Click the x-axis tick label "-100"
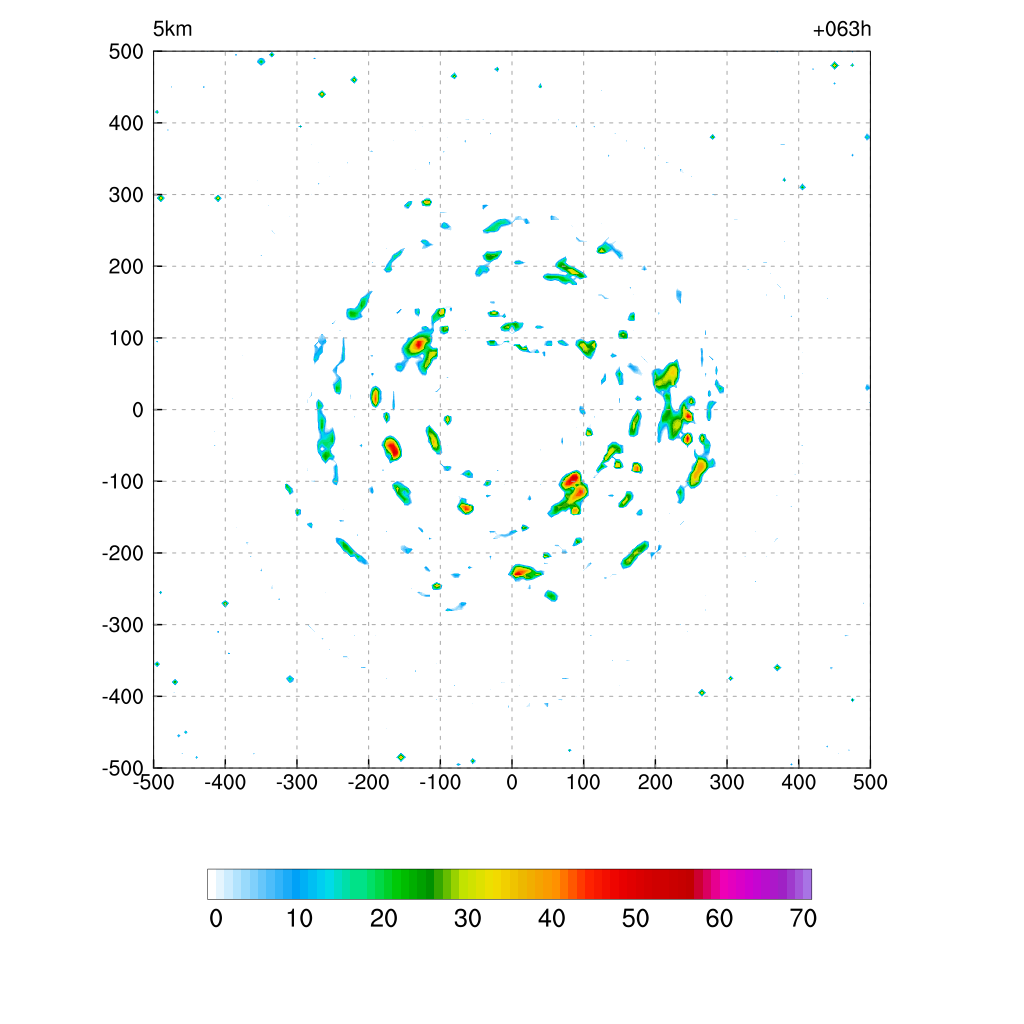The width and height of the screenshot is (1024, 1024). tap(440, 782)
